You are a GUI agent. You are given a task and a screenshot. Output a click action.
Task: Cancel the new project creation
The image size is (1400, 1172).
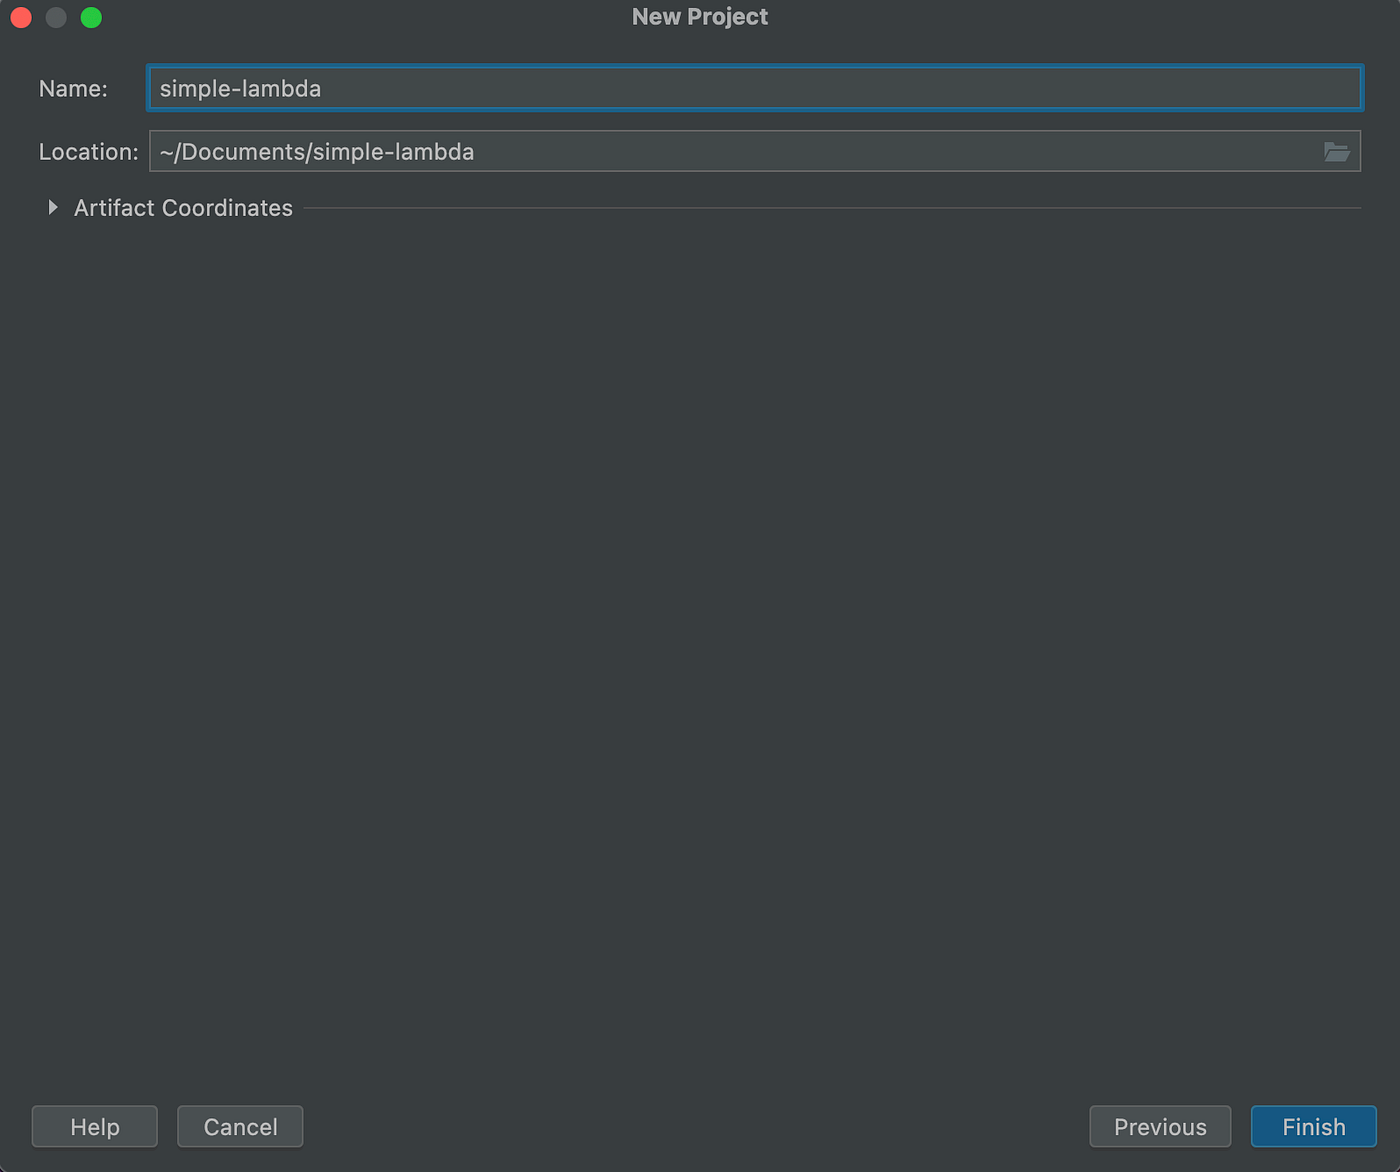(240, 1126)
